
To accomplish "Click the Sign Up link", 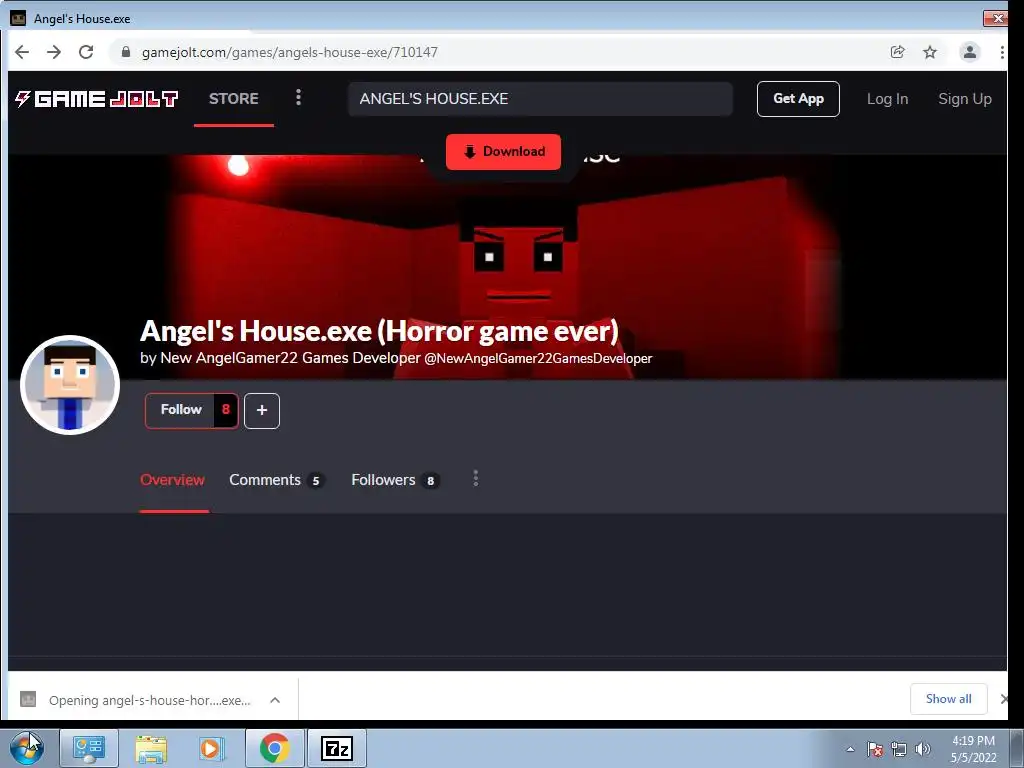I will point(965,99).
